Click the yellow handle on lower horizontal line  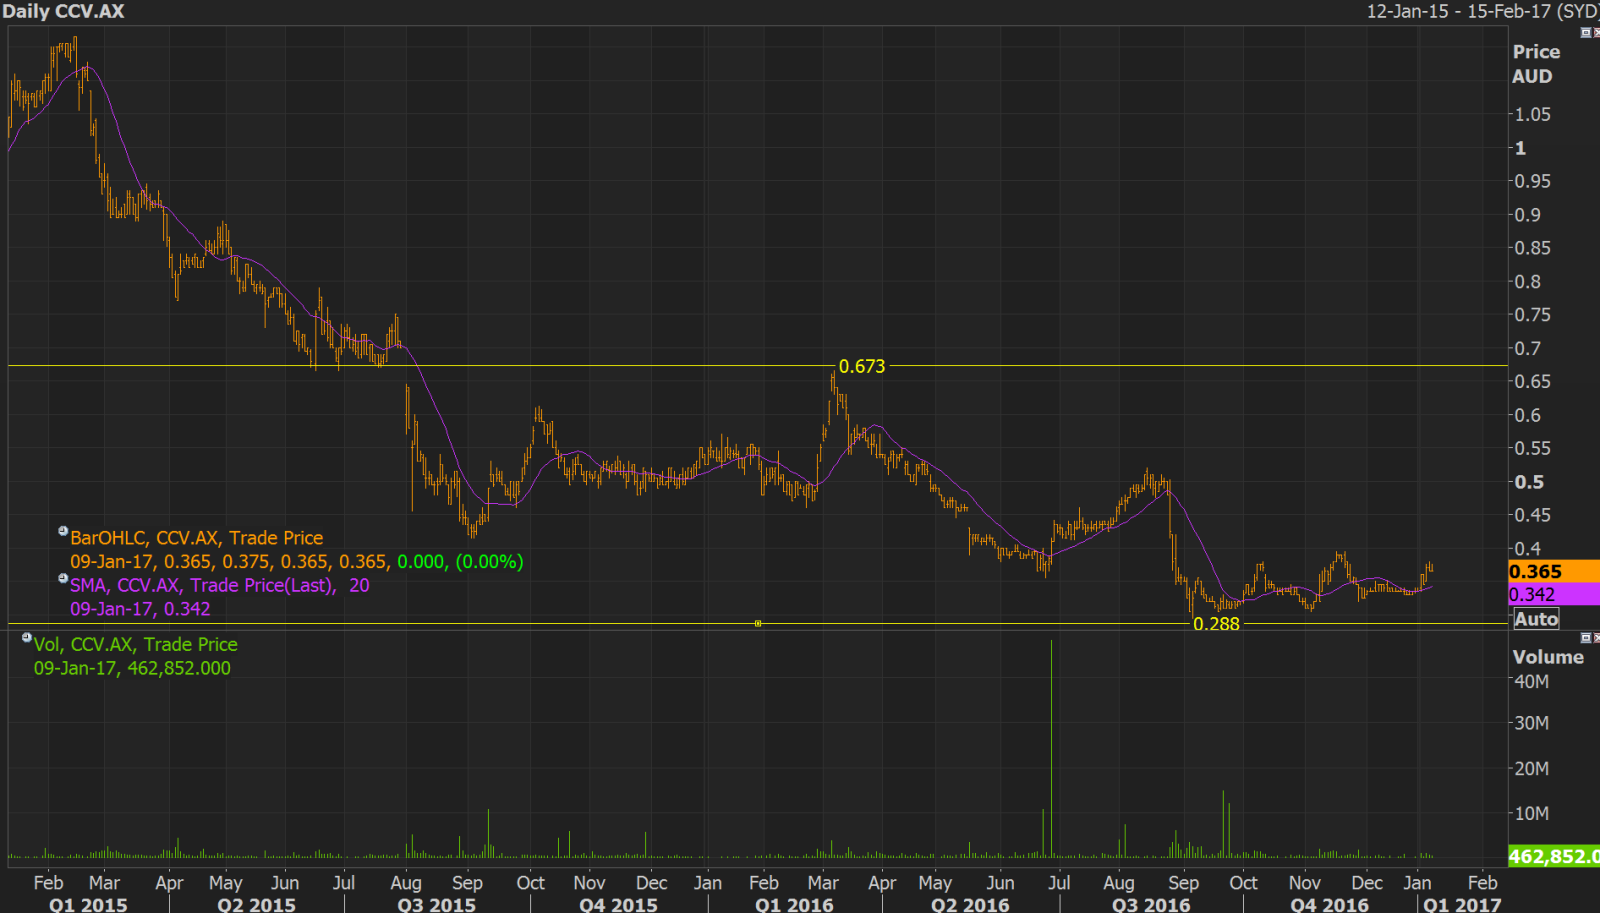(x=758, y=623)
